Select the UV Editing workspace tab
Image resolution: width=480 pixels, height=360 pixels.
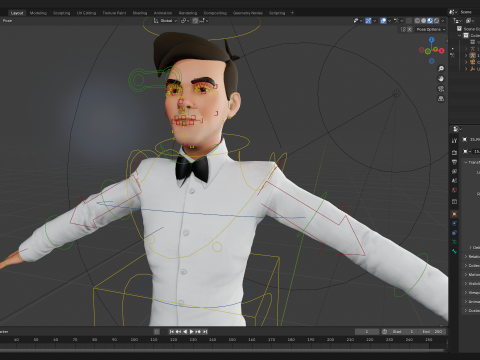86,13
